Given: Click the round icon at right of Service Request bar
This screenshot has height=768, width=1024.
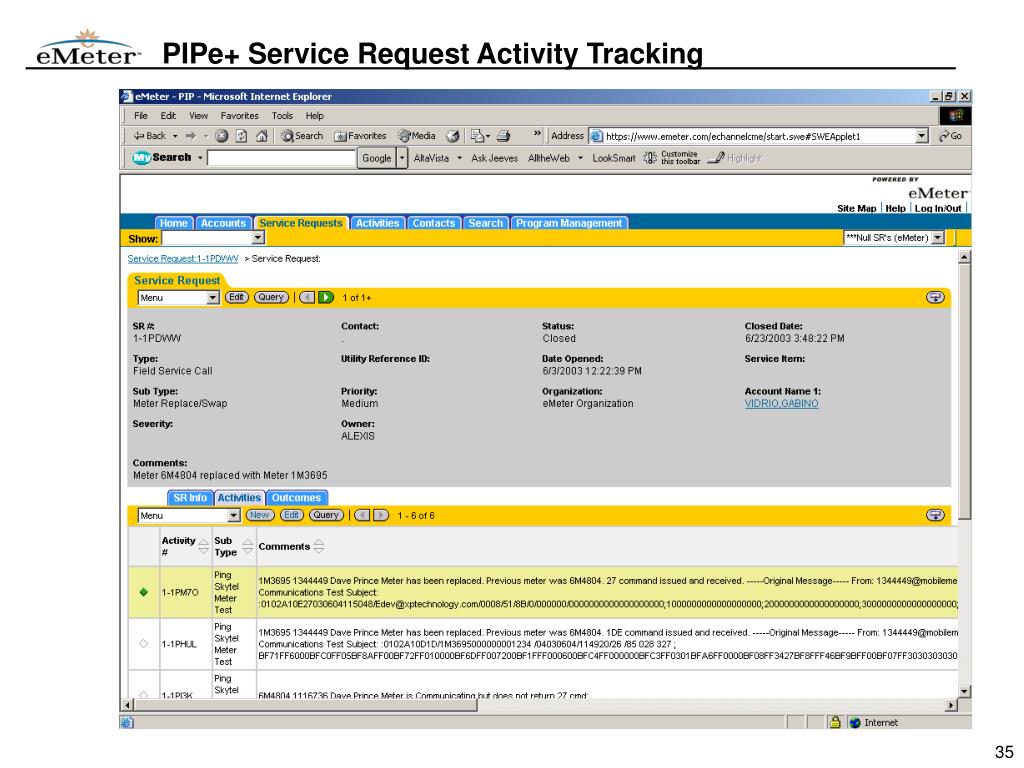Looking at the screenshot, I should point(935,298).
